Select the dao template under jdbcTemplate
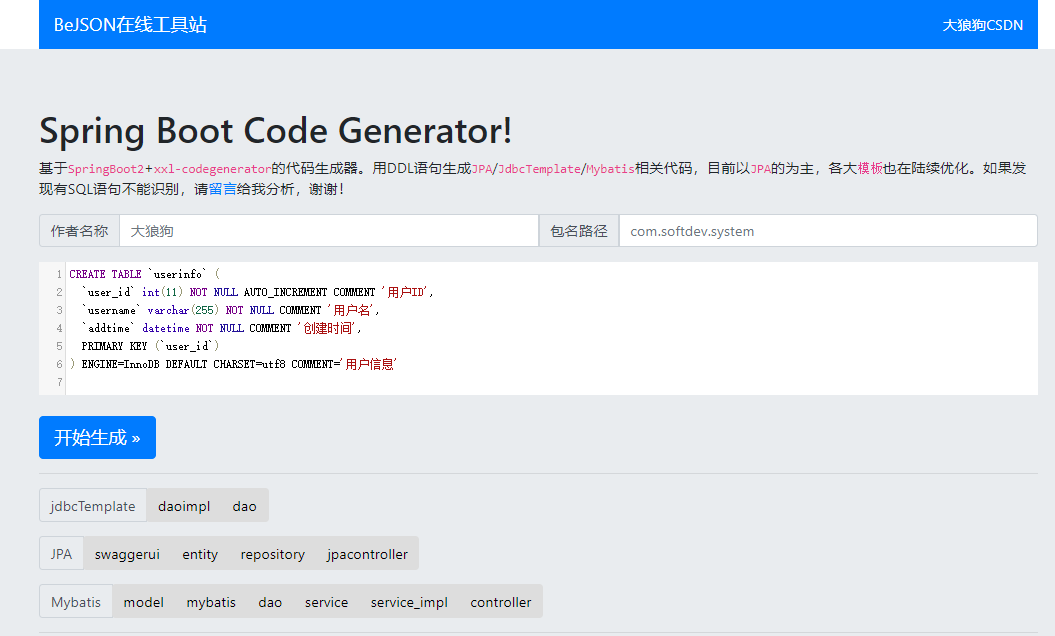This screenshot has width=1055, height=636. tap(244, 506)
